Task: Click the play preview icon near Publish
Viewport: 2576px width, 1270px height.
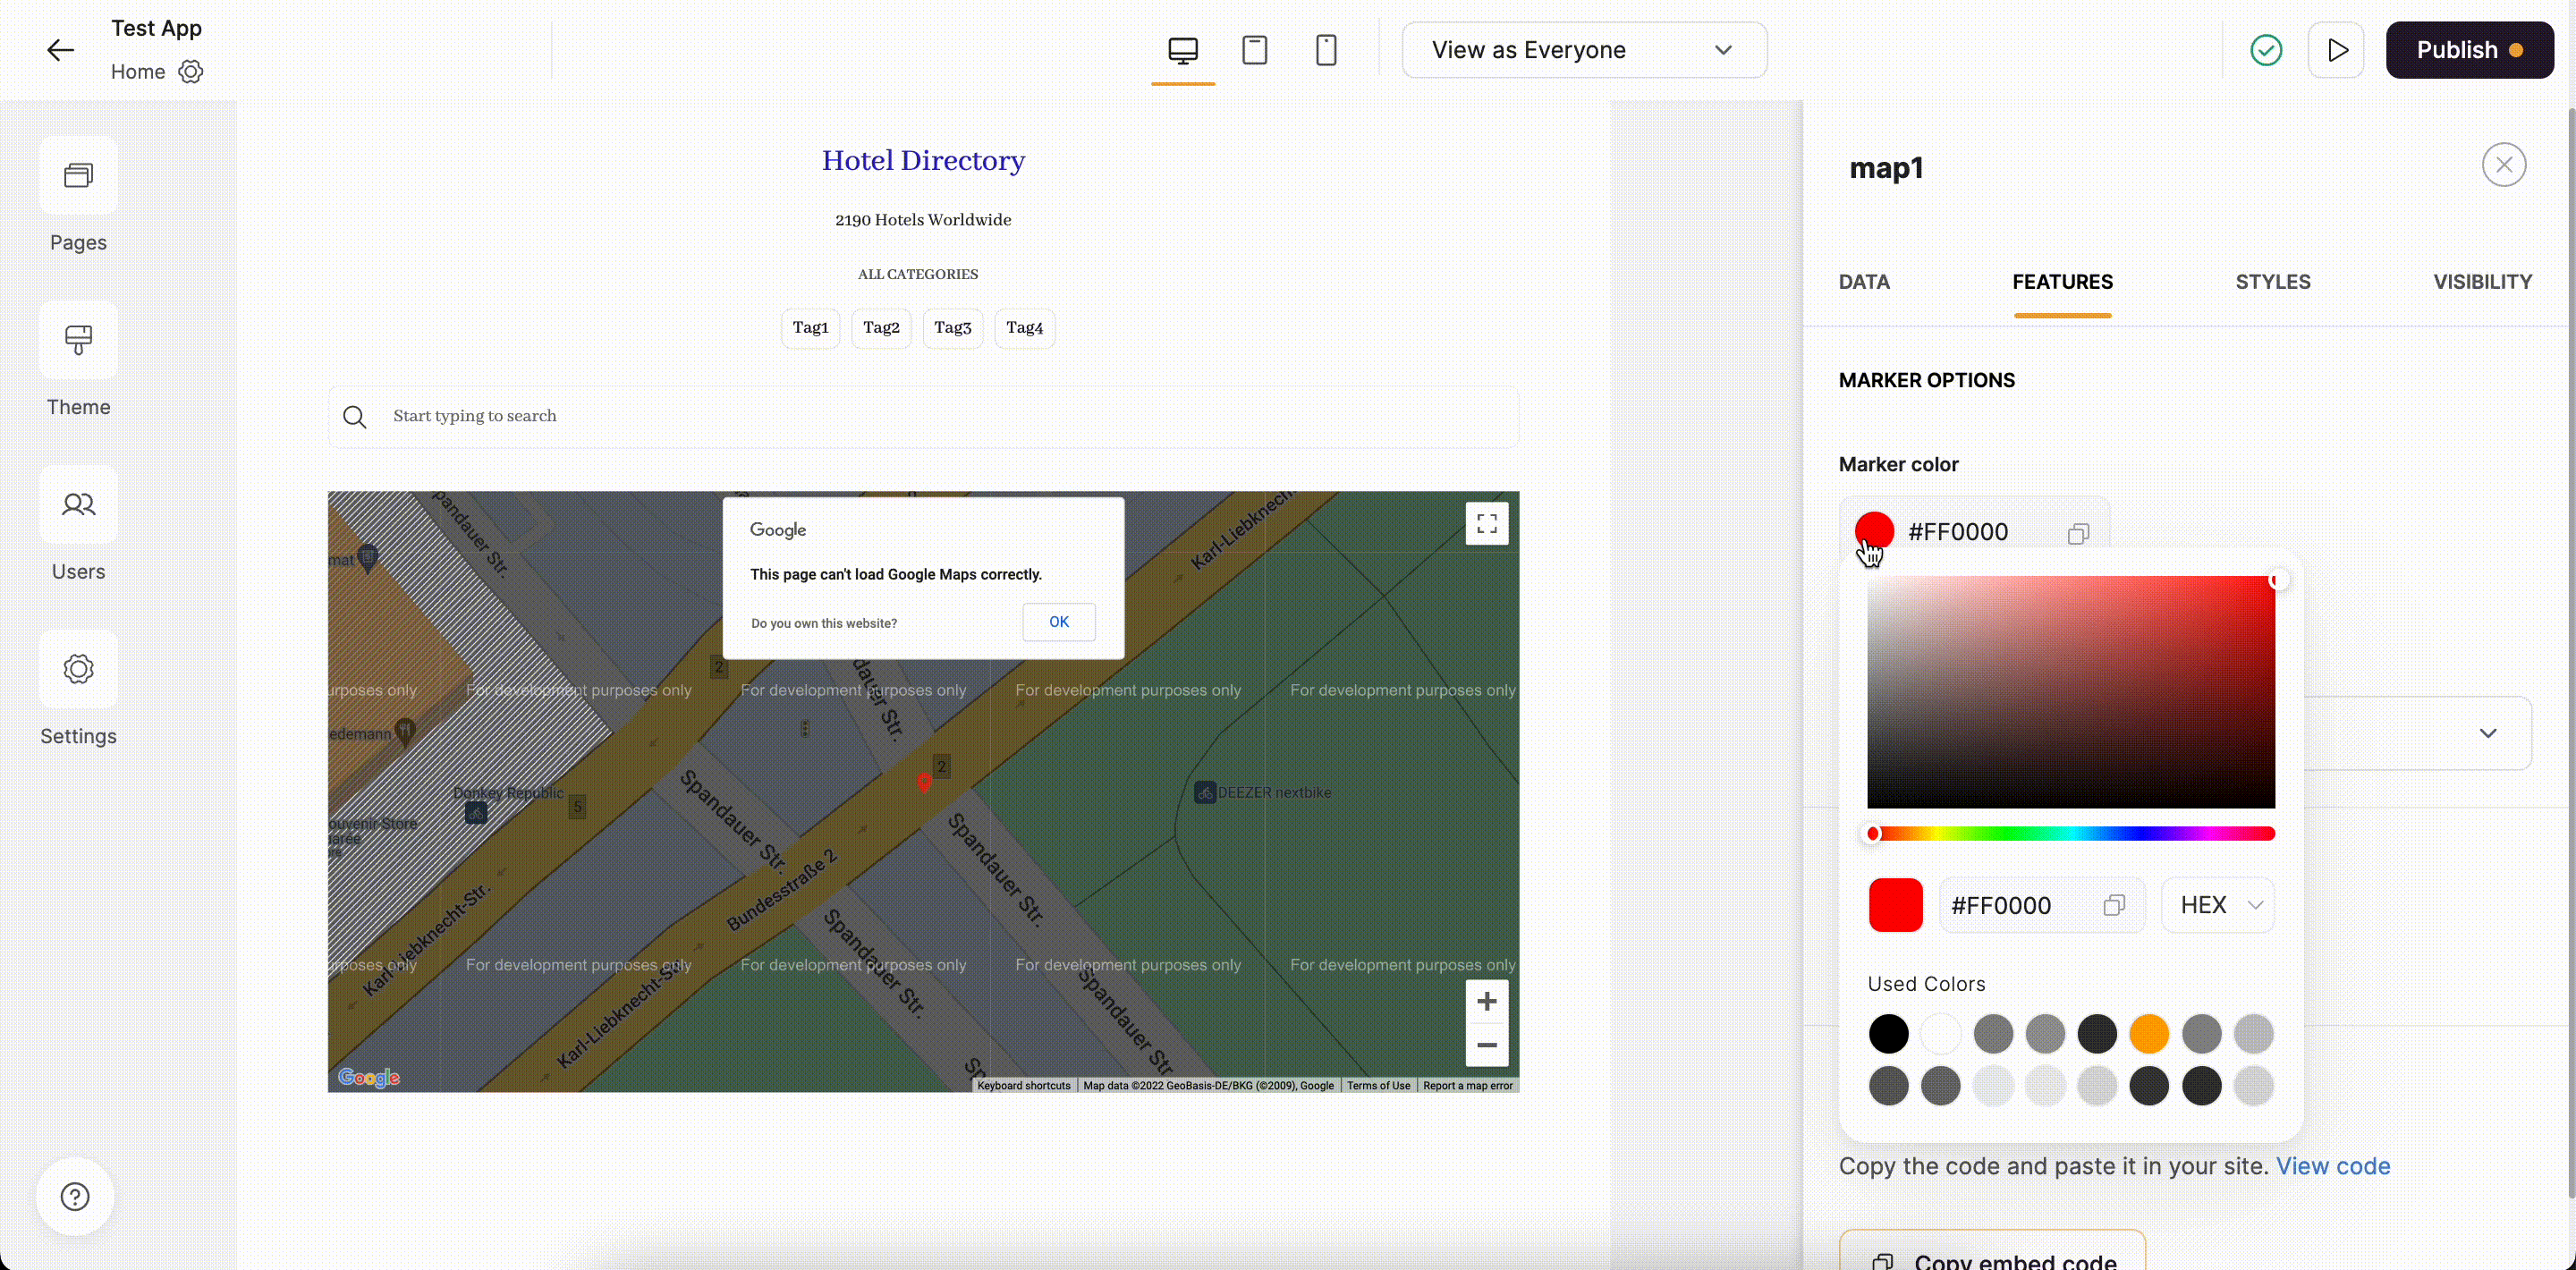Action: pos(2337,50)
